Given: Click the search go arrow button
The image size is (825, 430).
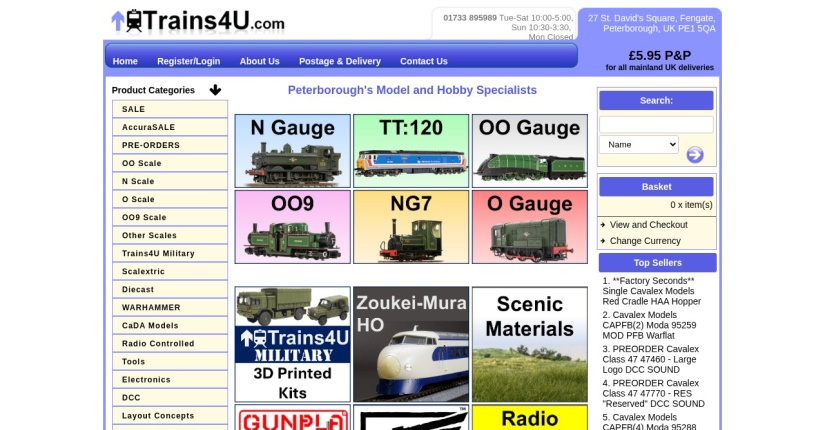Looking at the screenshot, I should pyautogui.click(x=695, y=155).
